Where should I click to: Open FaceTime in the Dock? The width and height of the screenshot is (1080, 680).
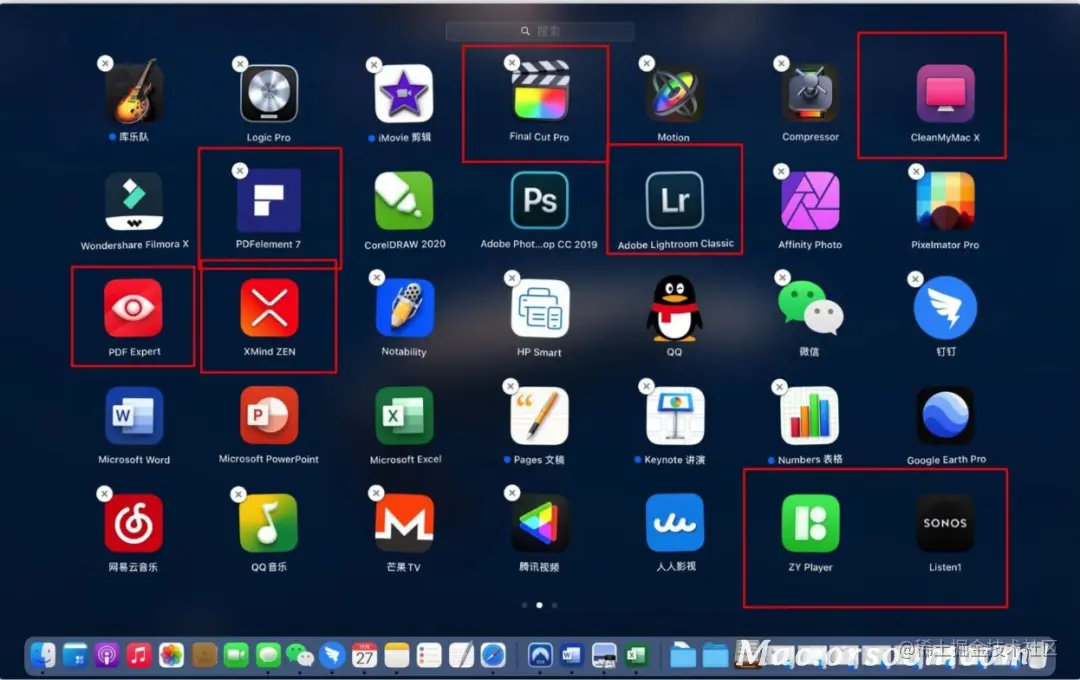pyautogui.click(x=236, y=655)
